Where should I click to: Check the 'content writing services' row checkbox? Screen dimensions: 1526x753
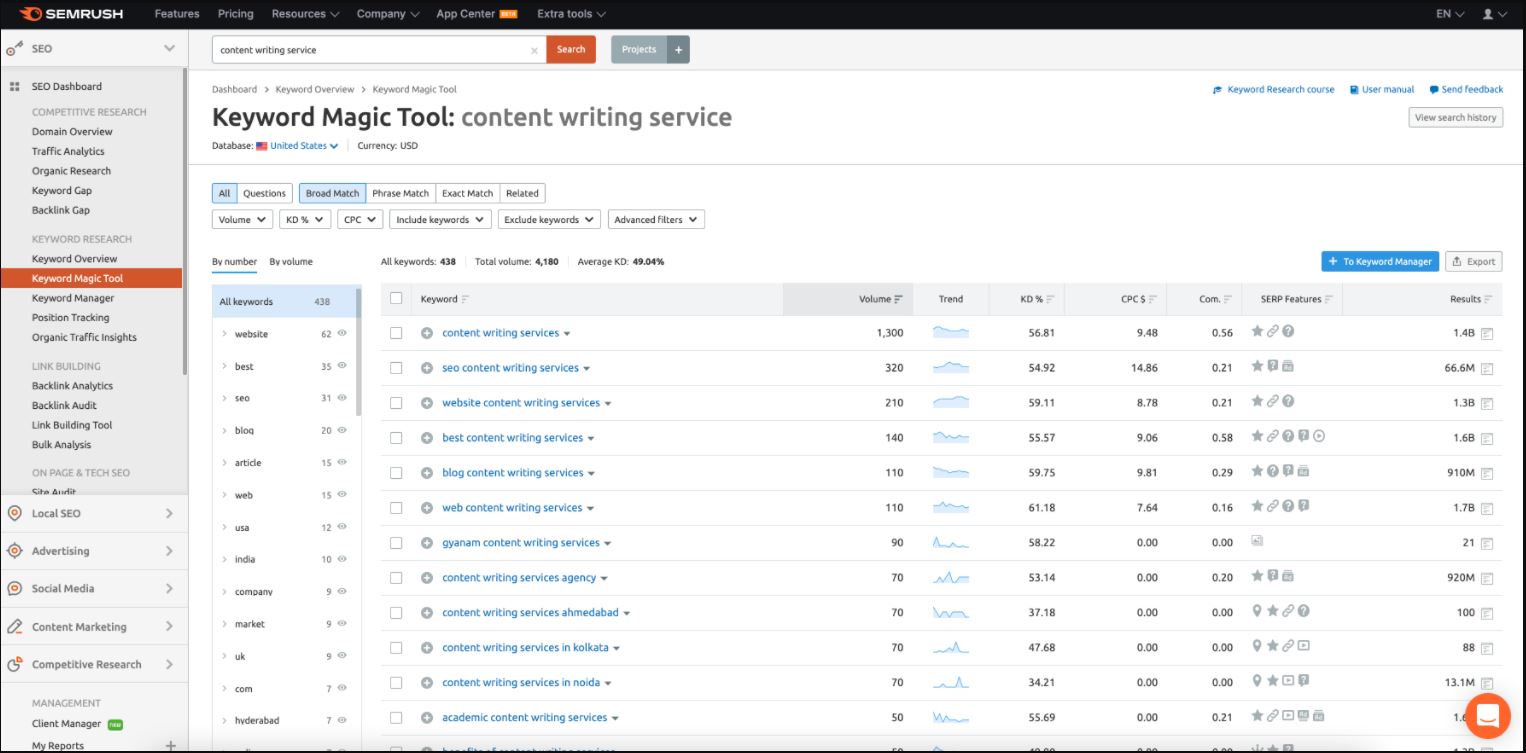click(x=396, y=333)
